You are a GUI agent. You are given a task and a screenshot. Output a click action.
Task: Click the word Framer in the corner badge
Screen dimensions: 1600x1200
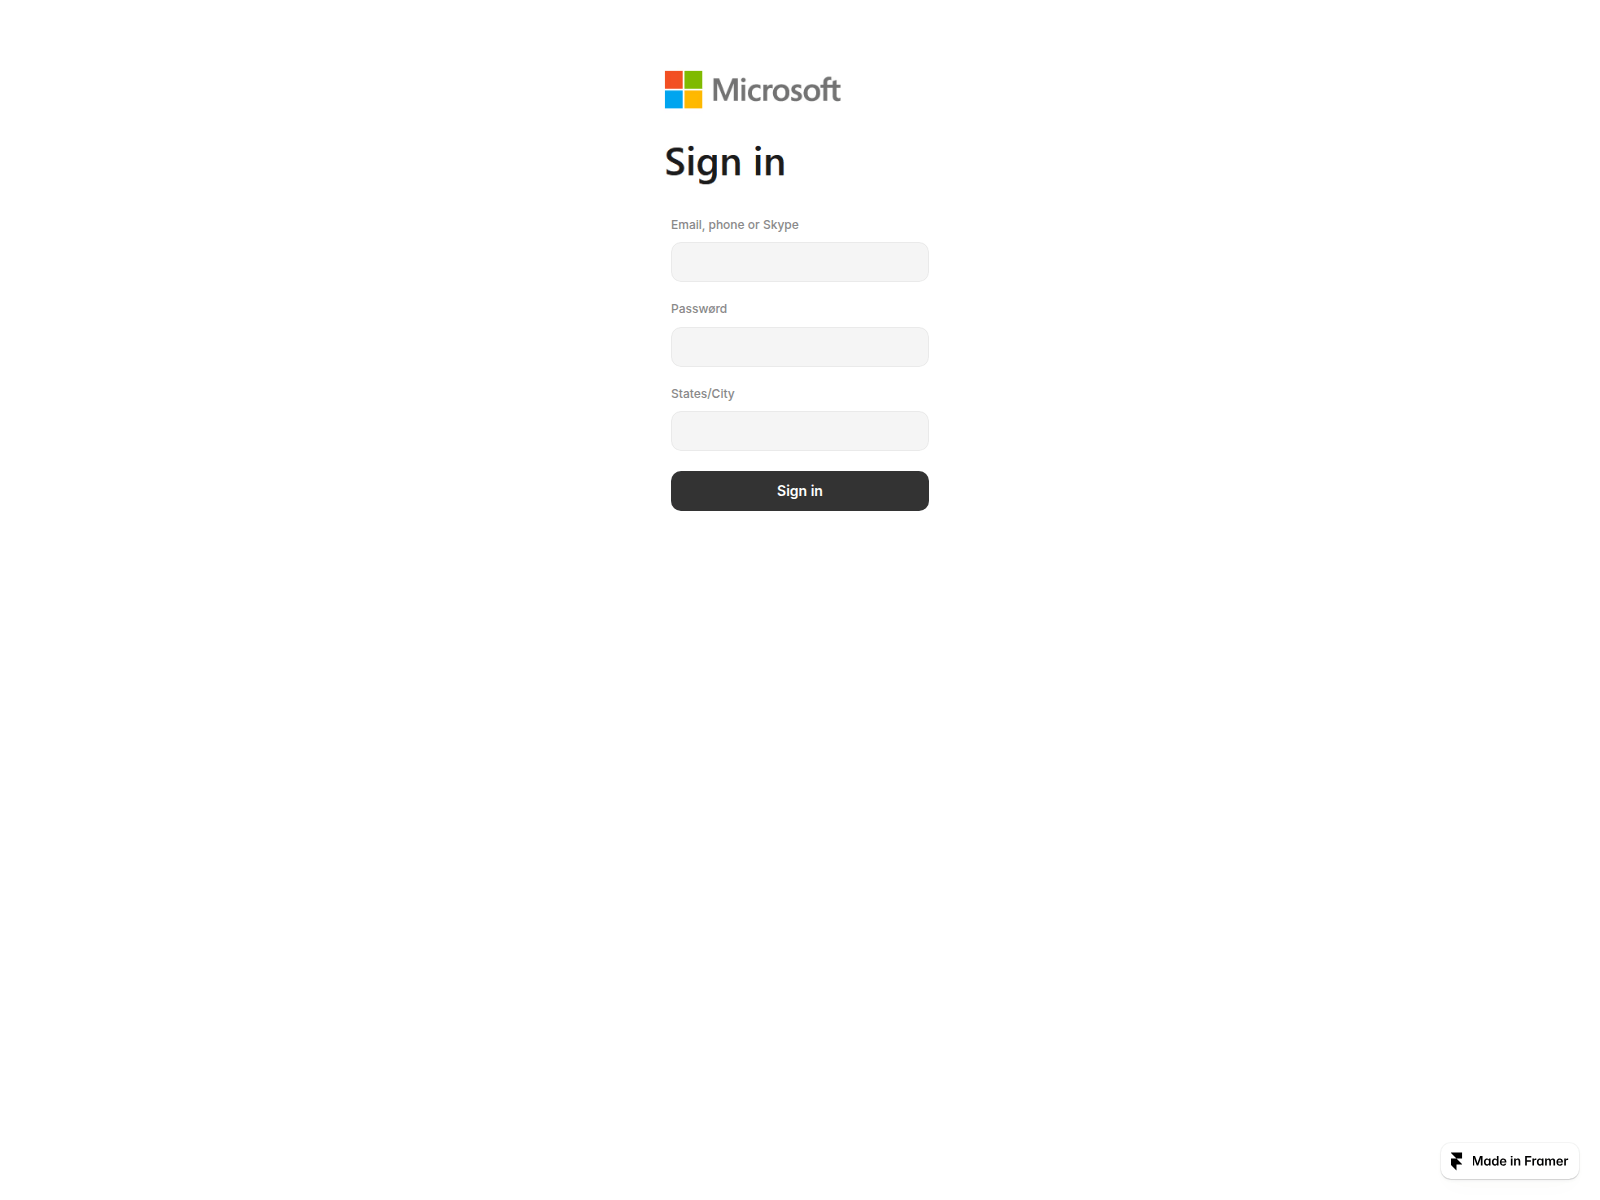(1546, 1161)
